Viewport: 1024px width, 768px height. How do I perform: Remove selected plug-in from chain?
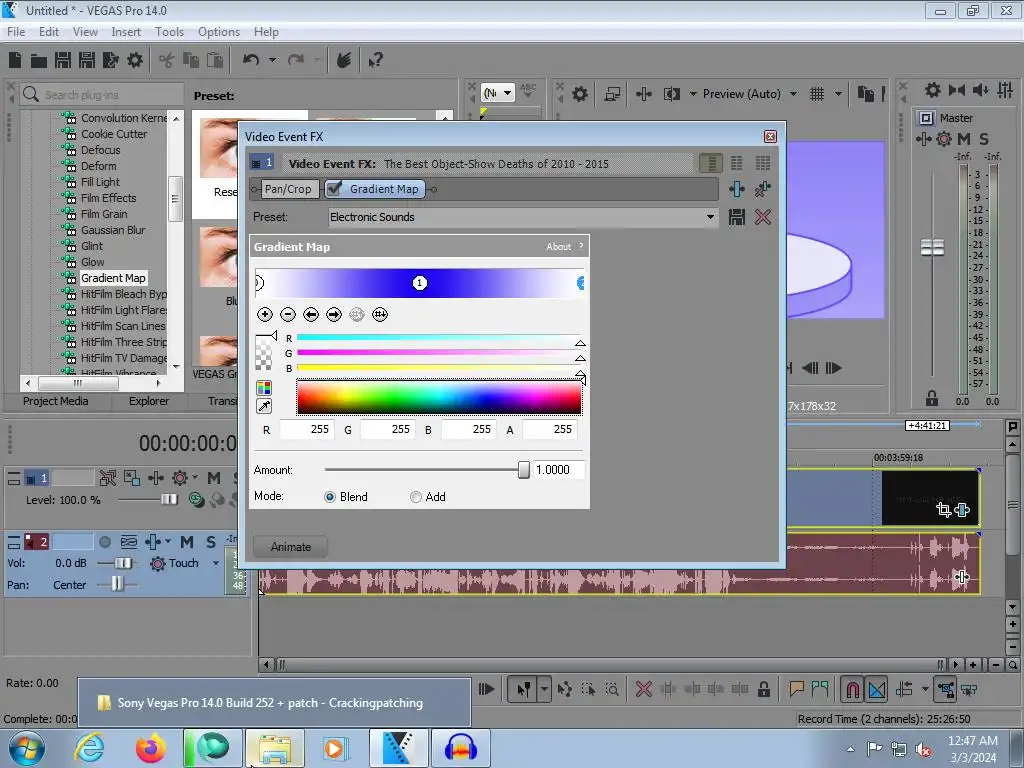coord(762,189)
